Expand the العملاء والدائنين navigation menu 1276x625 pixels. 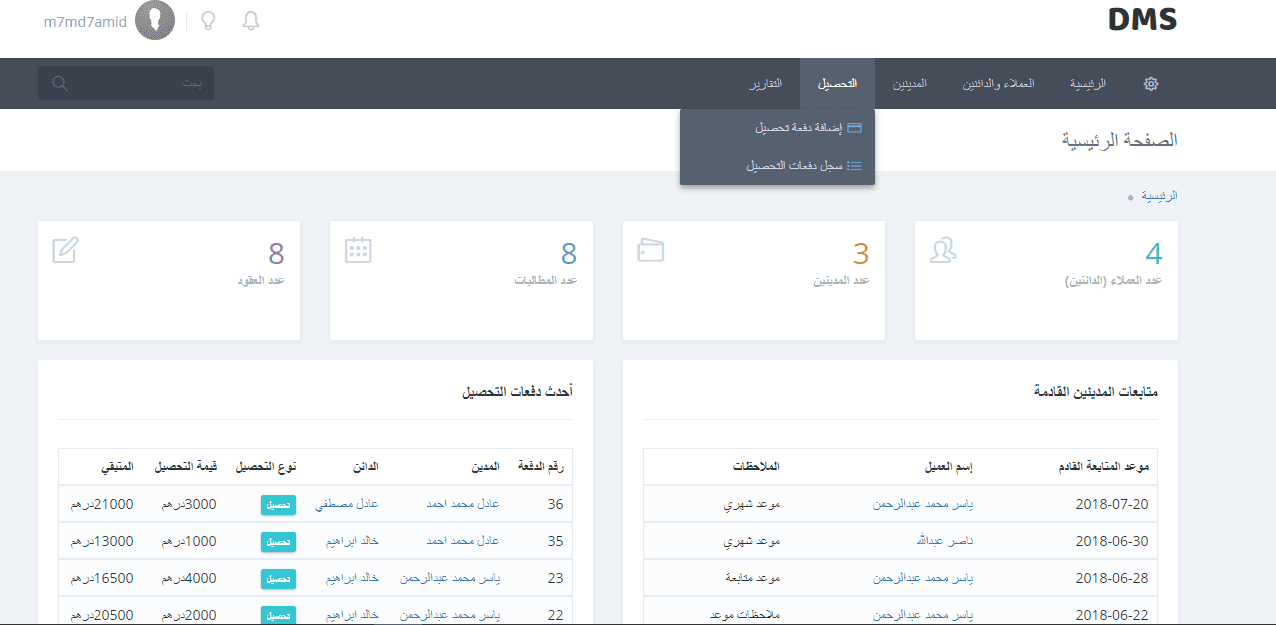click(x=998, y=84)
